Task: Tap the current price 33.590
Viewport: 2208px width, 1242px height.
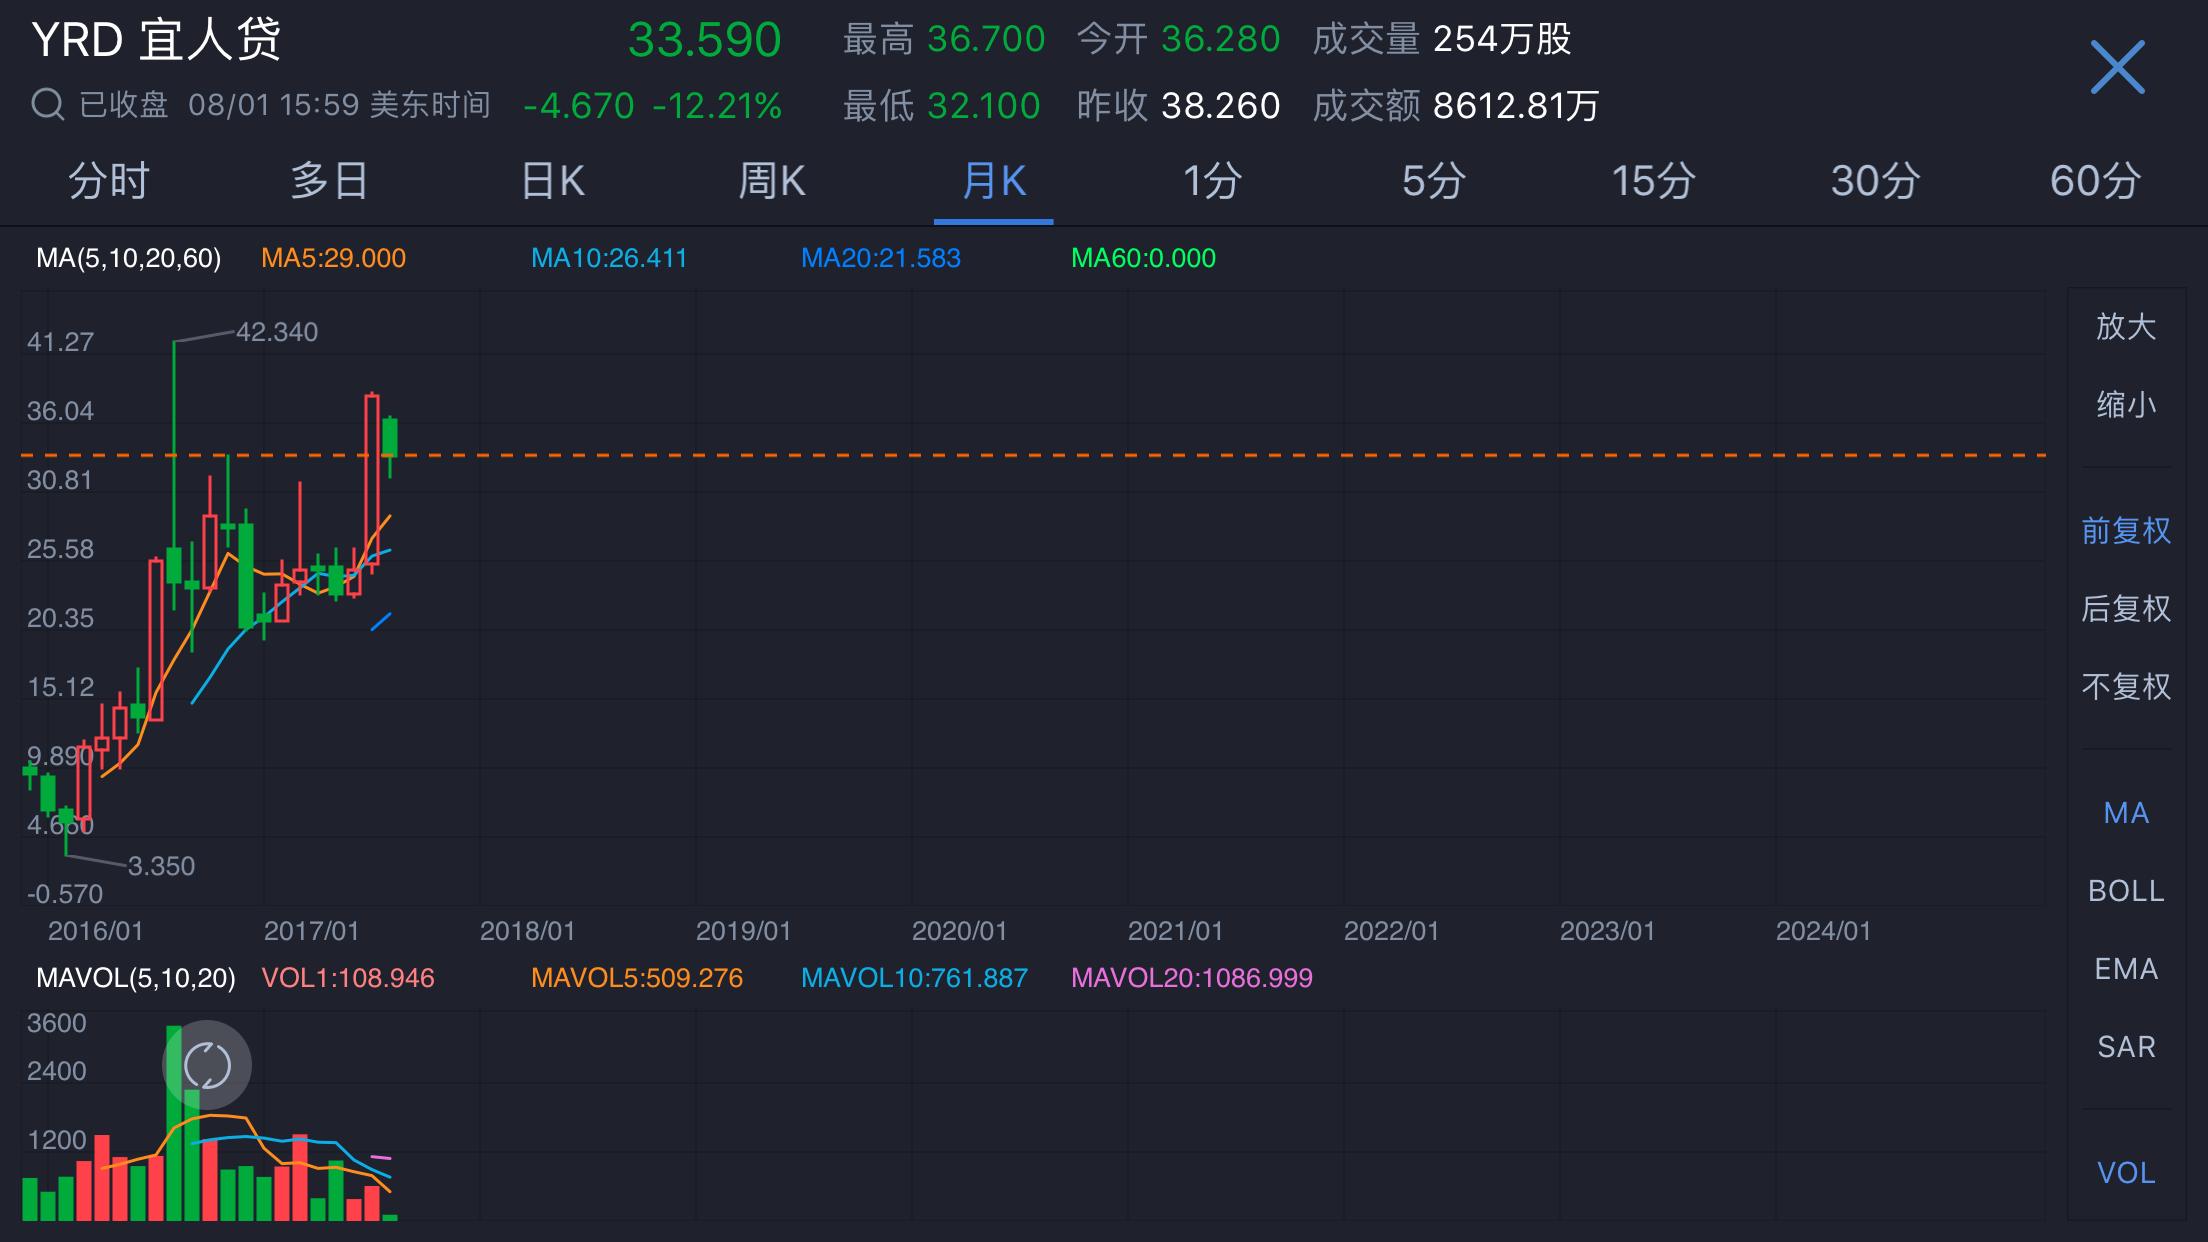Action: pos(704,40)
